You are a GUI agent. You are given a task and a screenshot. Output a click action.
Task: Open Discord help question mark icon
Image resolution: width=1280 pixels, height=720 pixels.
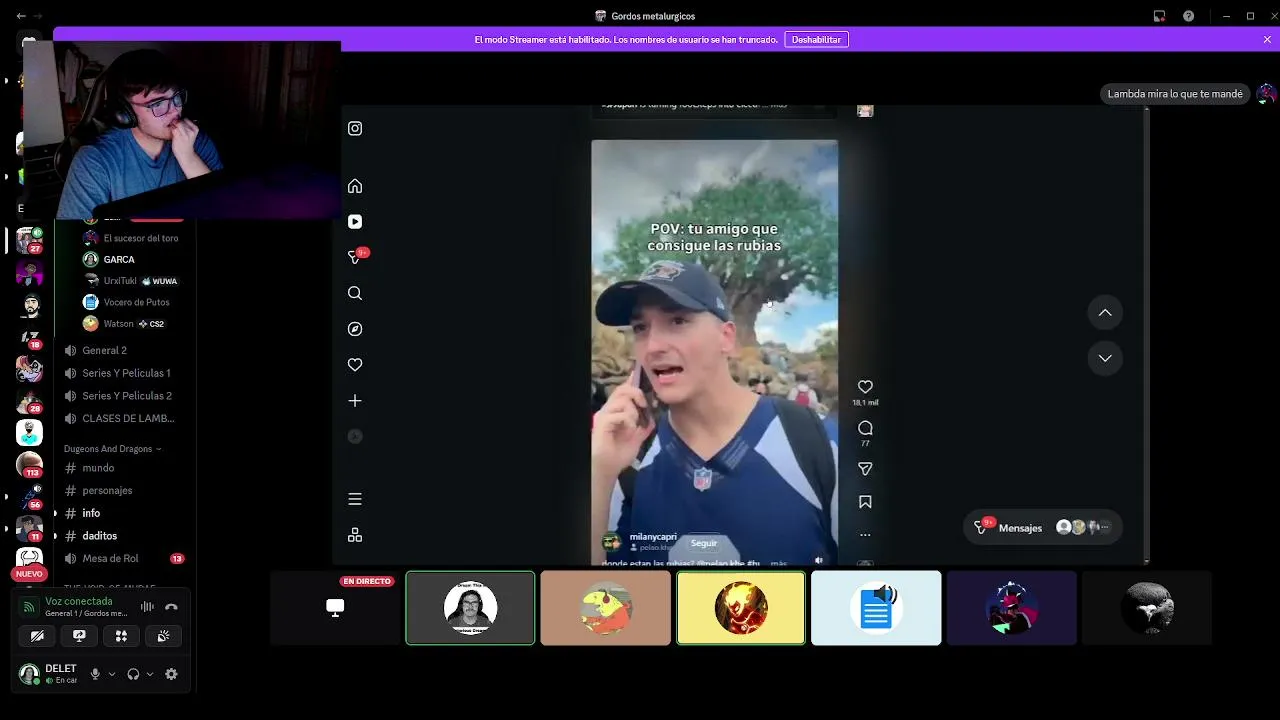tap(1188, 16)
